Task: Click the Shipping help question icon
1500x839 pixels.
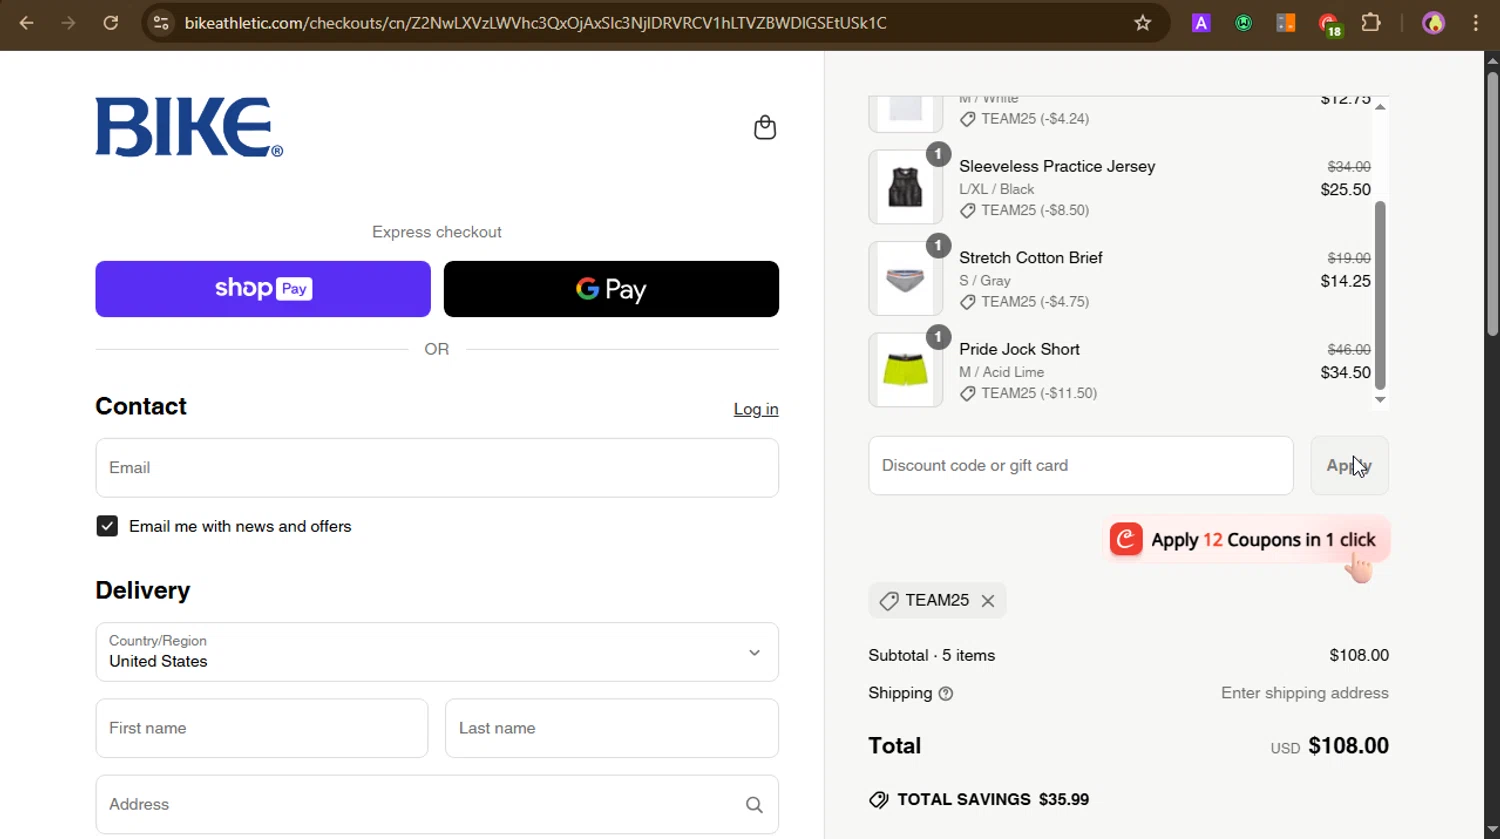Action: point(946,694)
